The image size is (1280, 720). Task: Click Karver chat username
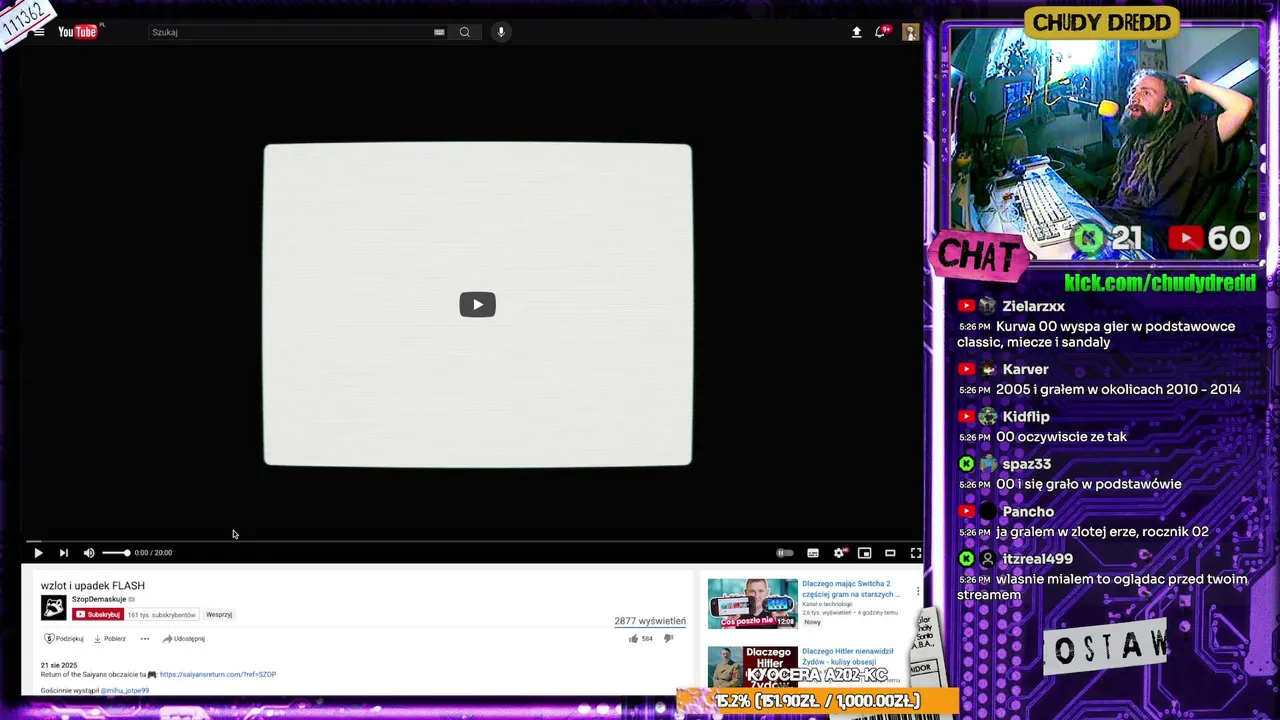1025,369
